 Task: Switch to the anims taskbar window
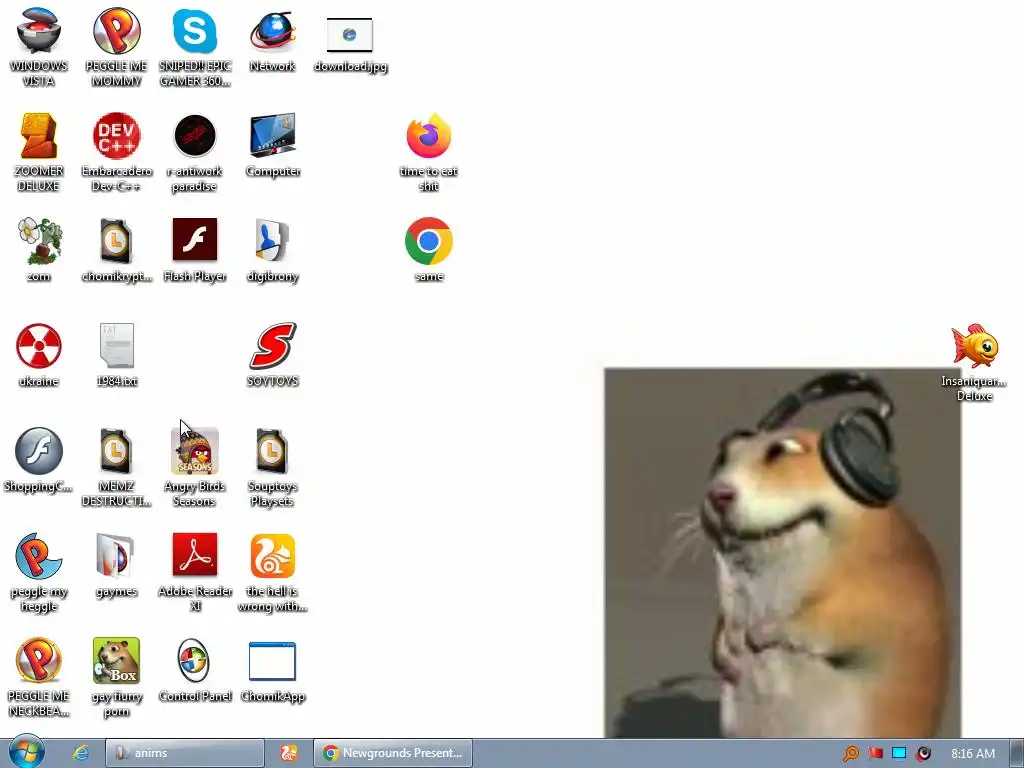click(x=185, y=753)
